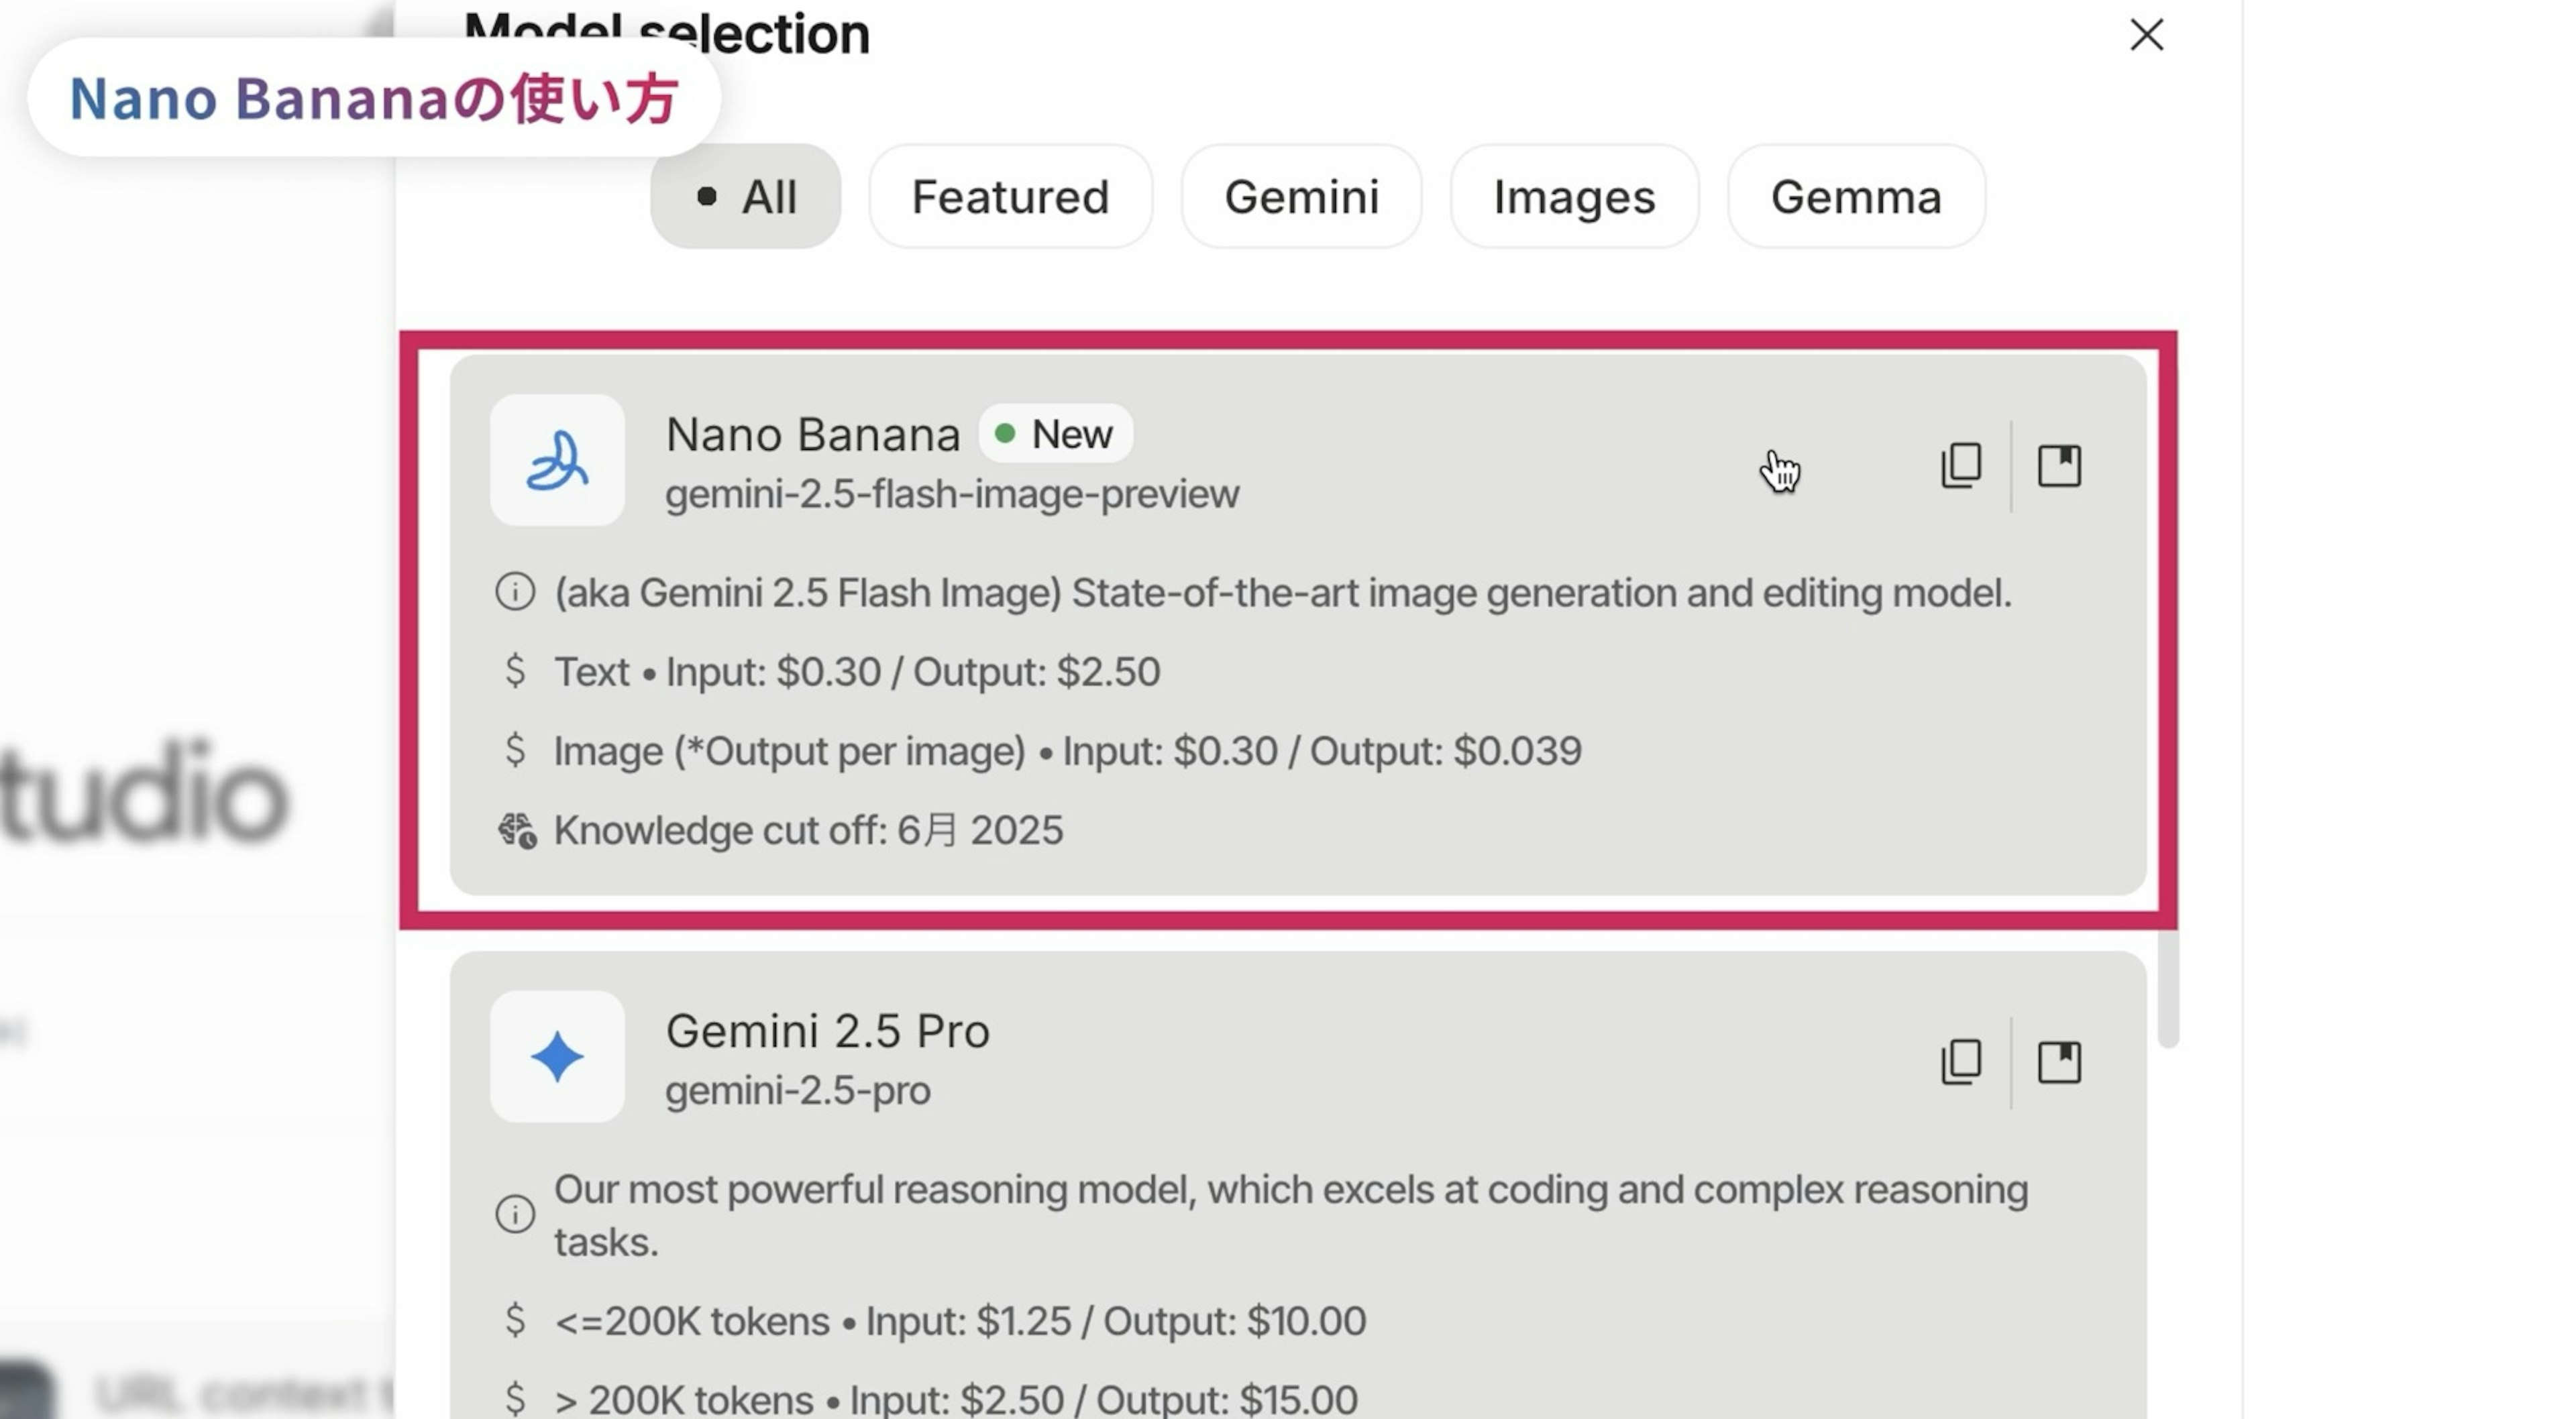Screen dimensions: 2576x1419
Task: Open Nano Banana details in new panel
Action: point(2059,465)
